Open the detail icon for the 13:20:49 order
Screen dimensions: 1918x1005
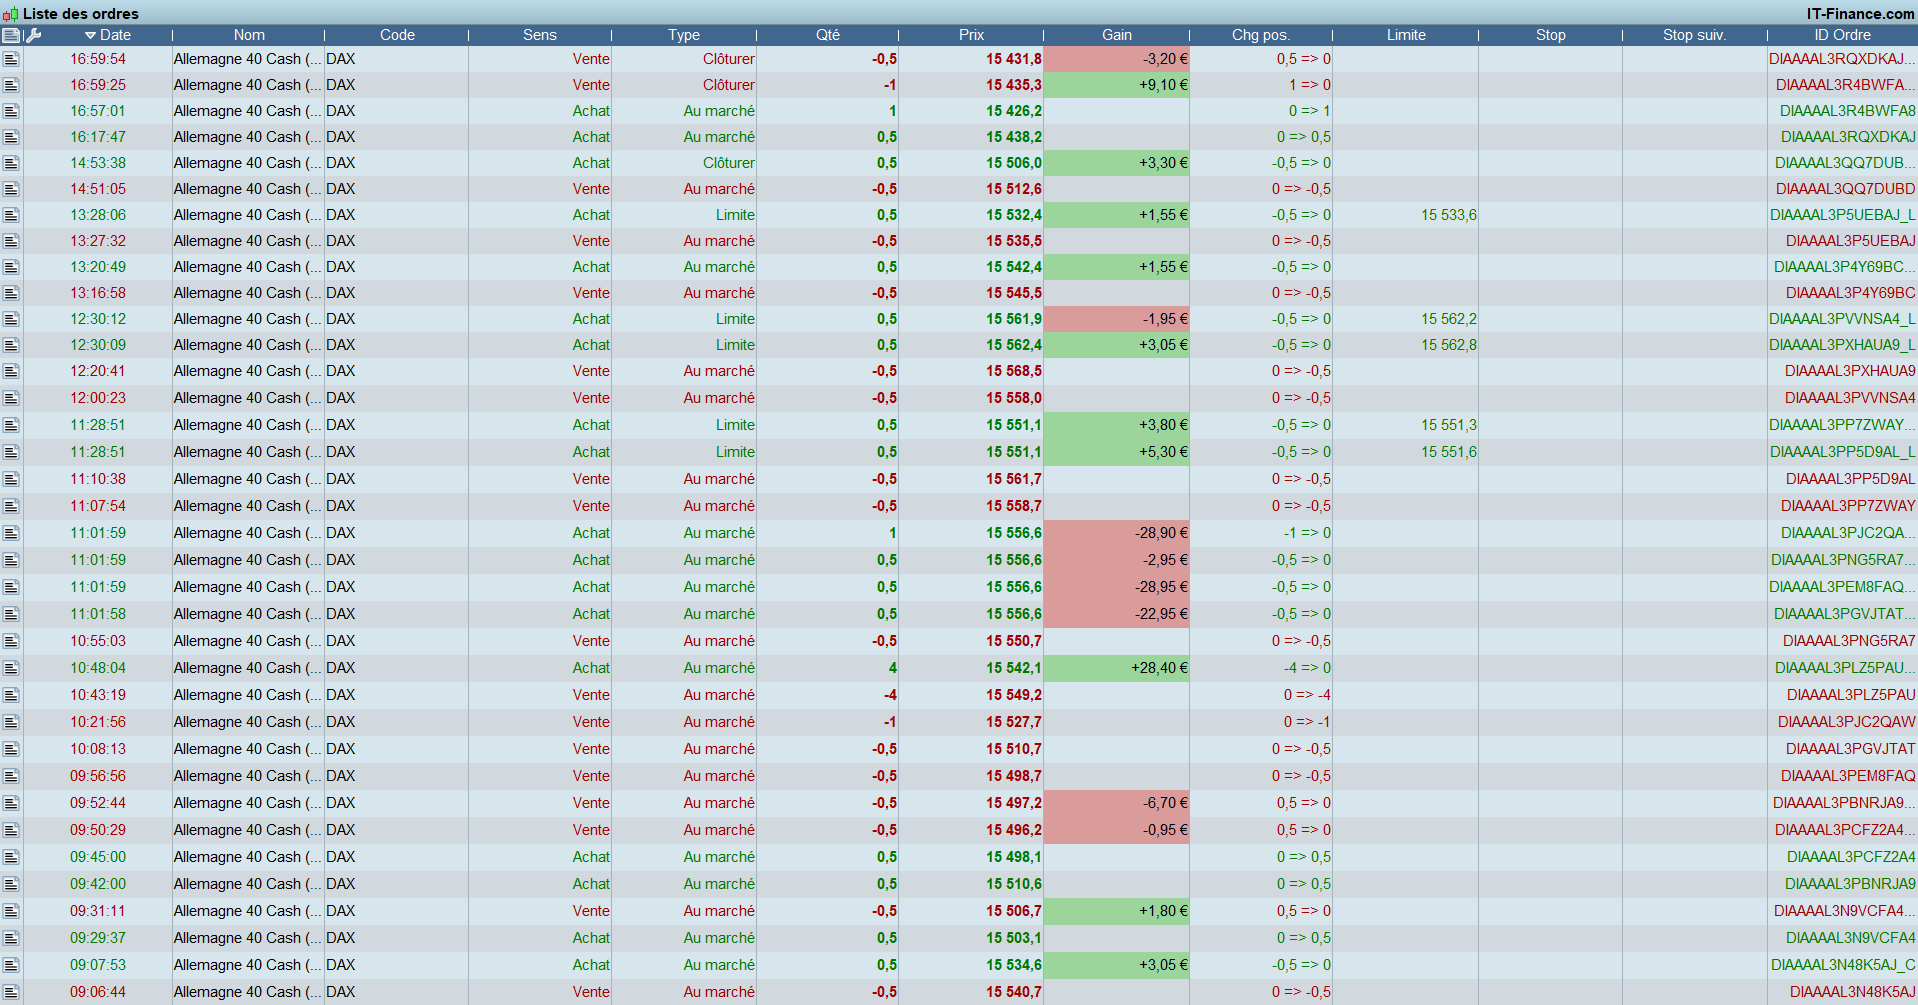click(x=11, y=267)
